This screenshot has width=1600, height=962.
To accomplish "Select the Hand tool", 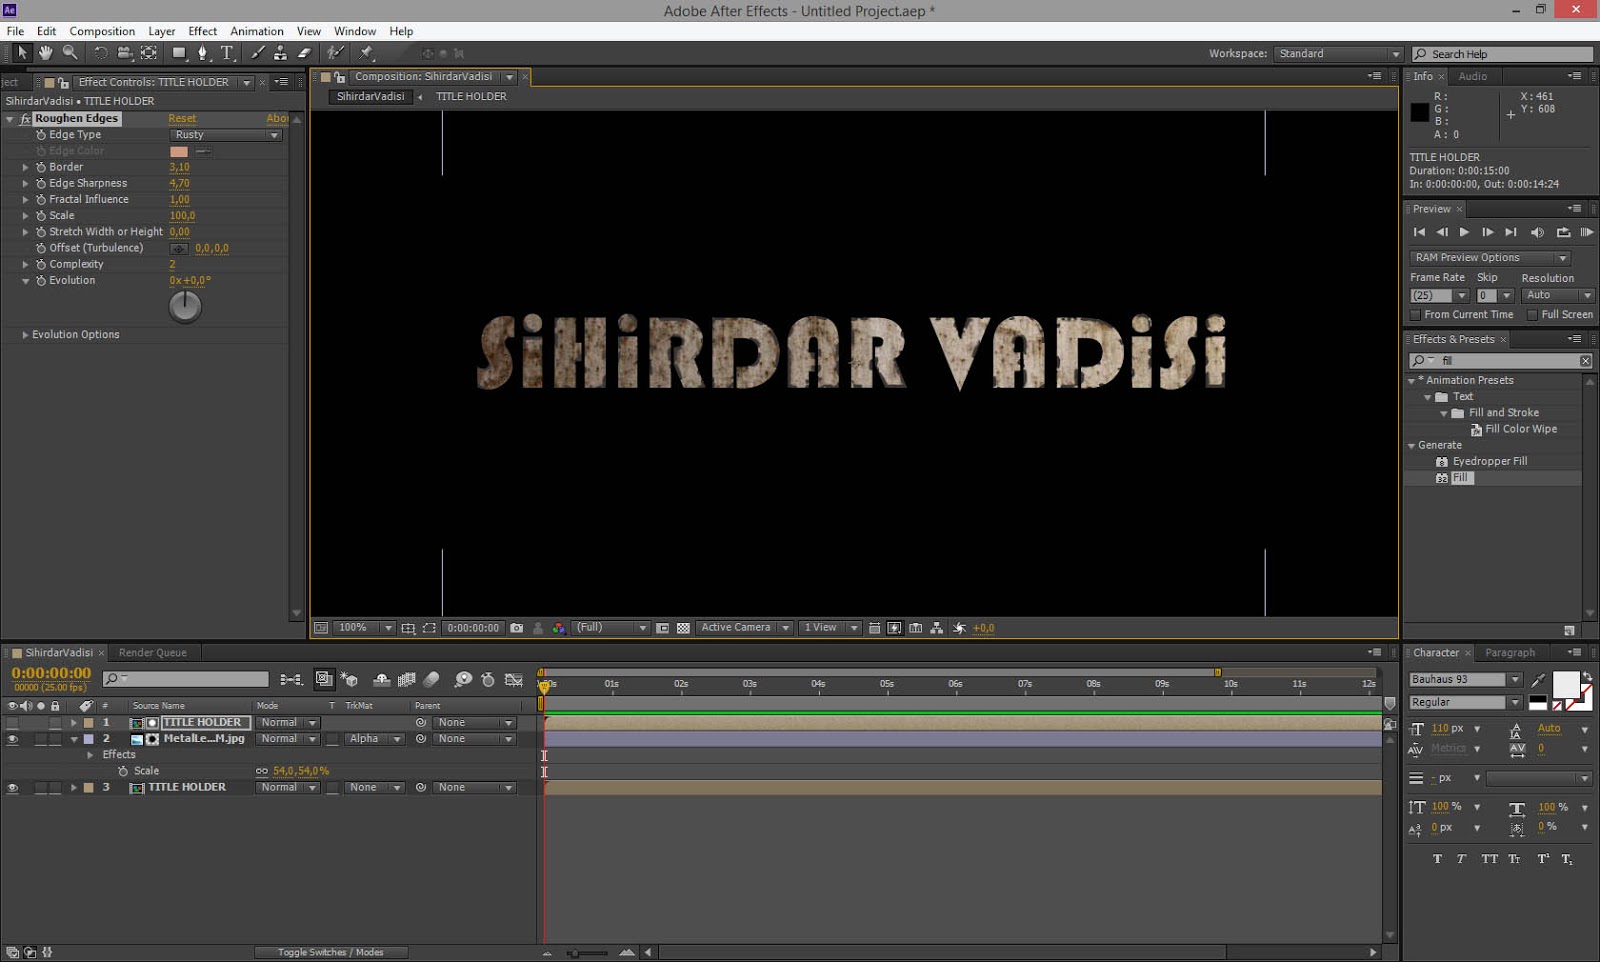I will coord(46,53).
